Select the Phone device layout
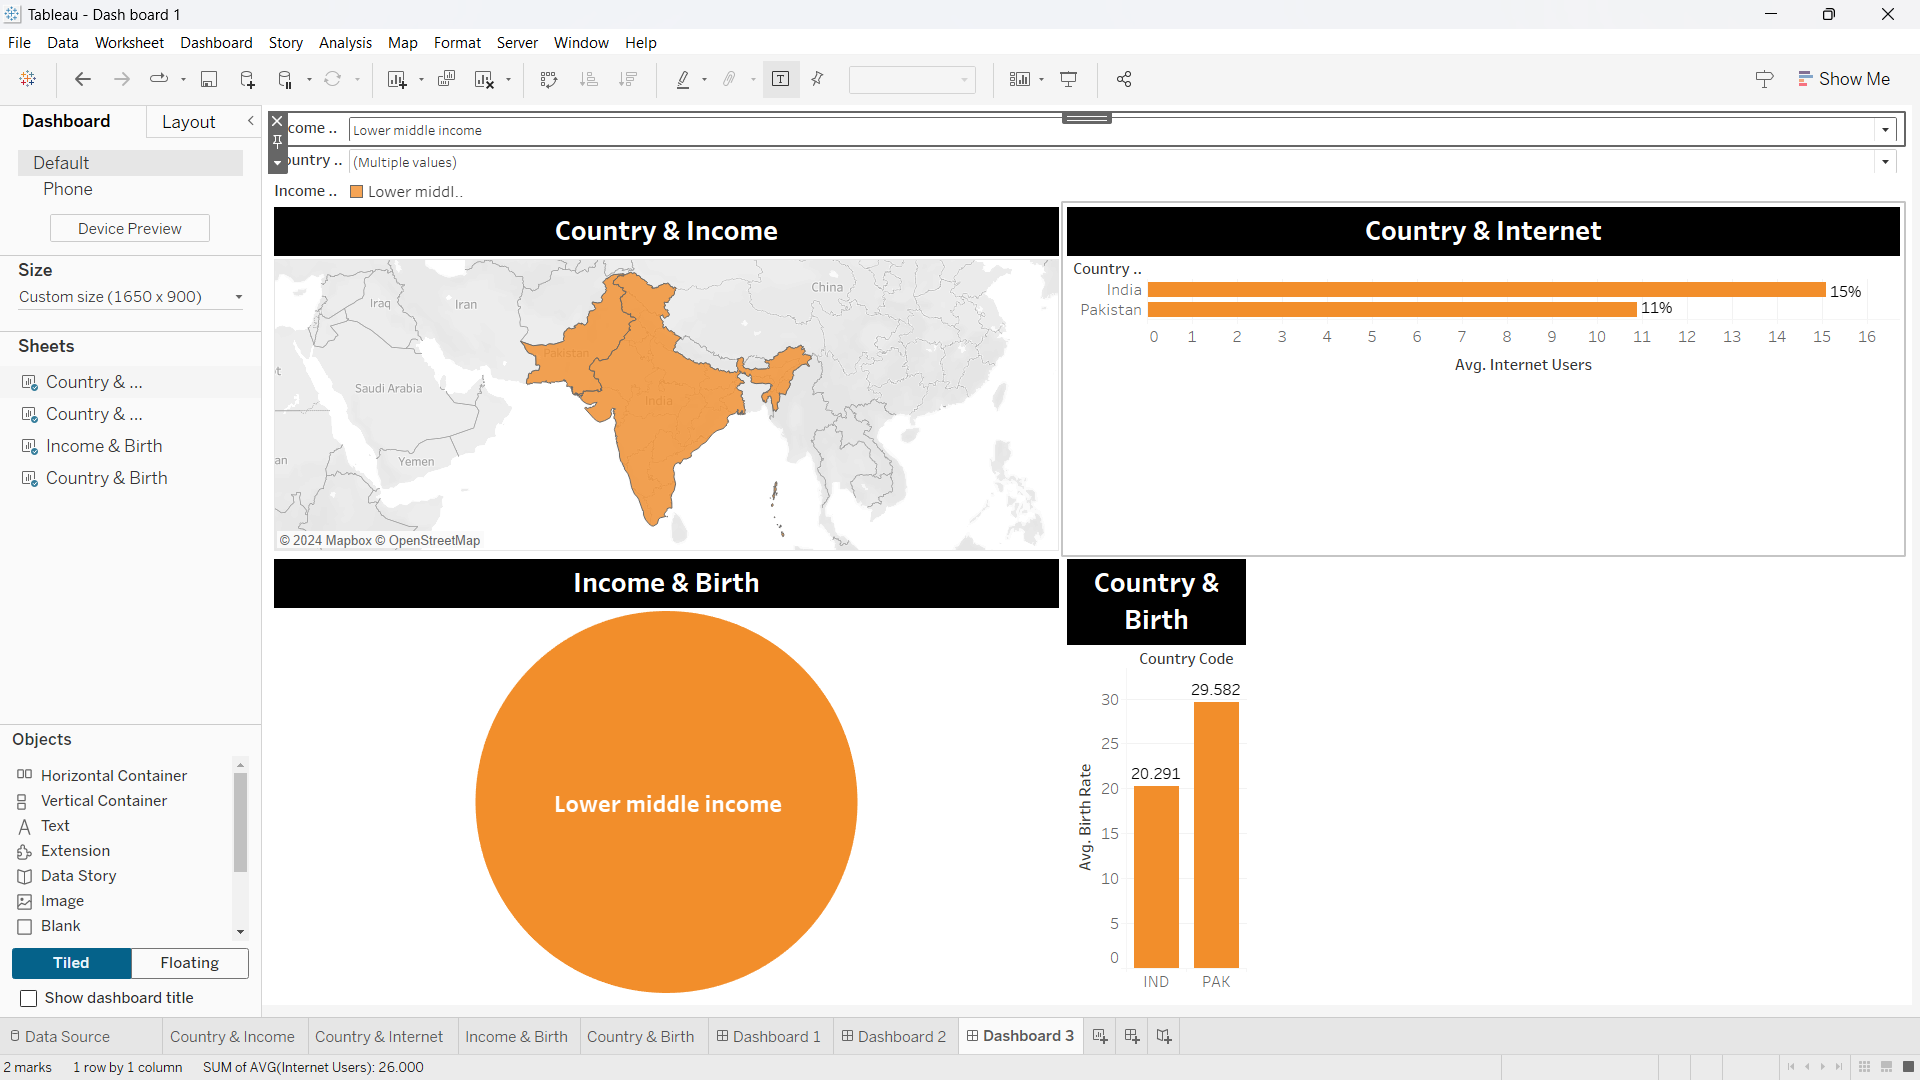Image resolution: width=1920 pixels, height=1080 pixels. coord(68,189)
